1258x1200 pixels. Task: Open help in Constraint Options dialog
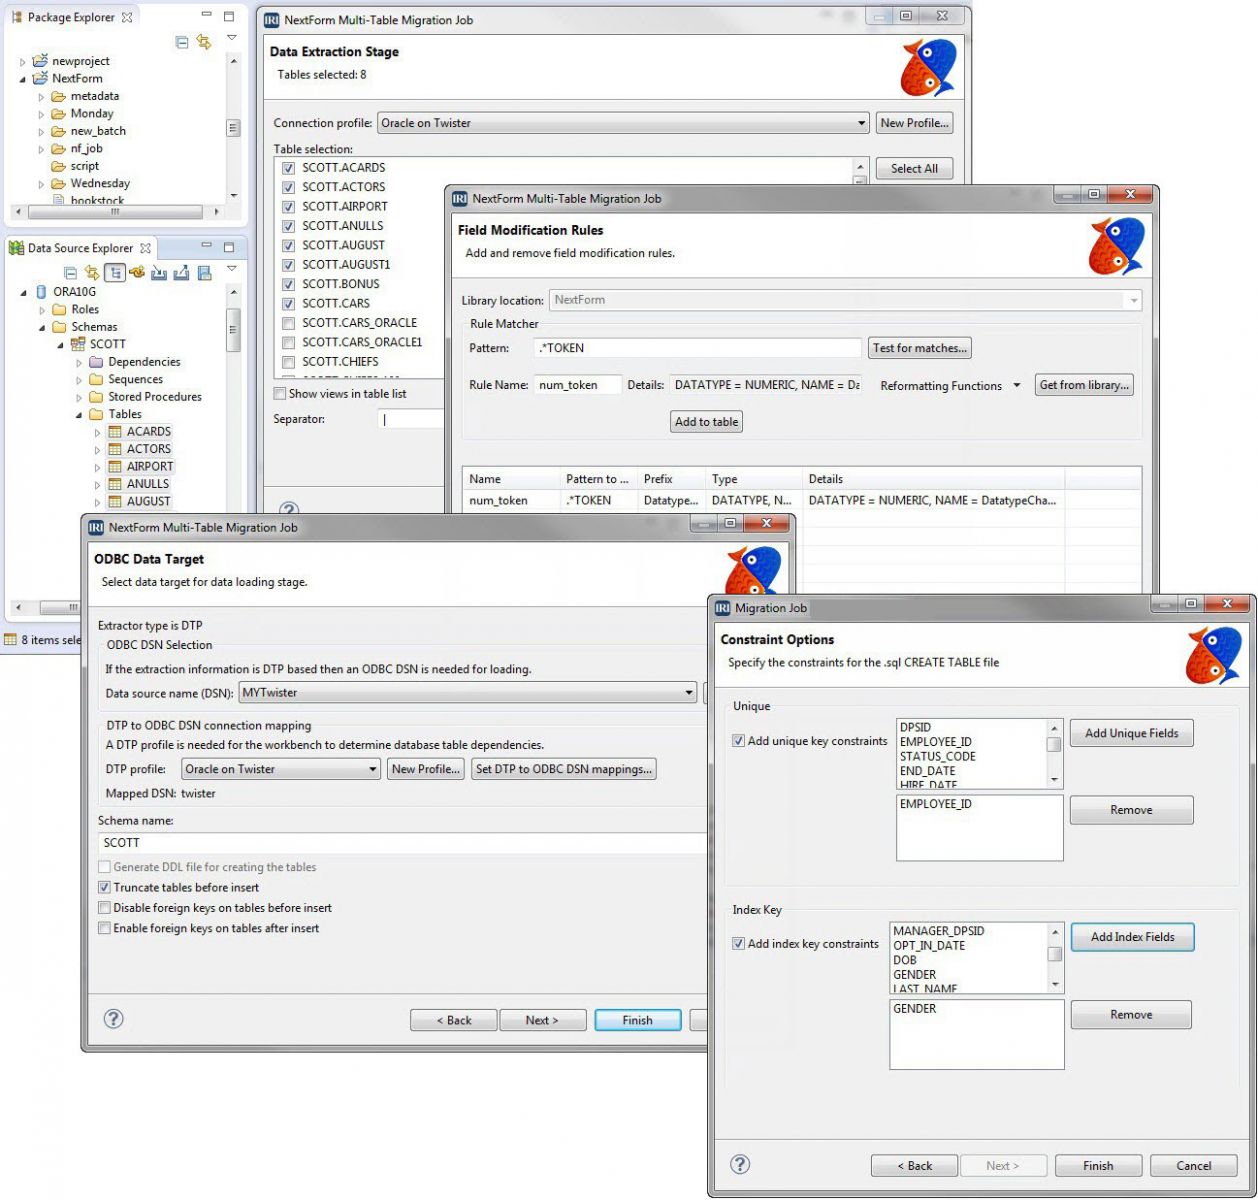(x=740, y=1164)
